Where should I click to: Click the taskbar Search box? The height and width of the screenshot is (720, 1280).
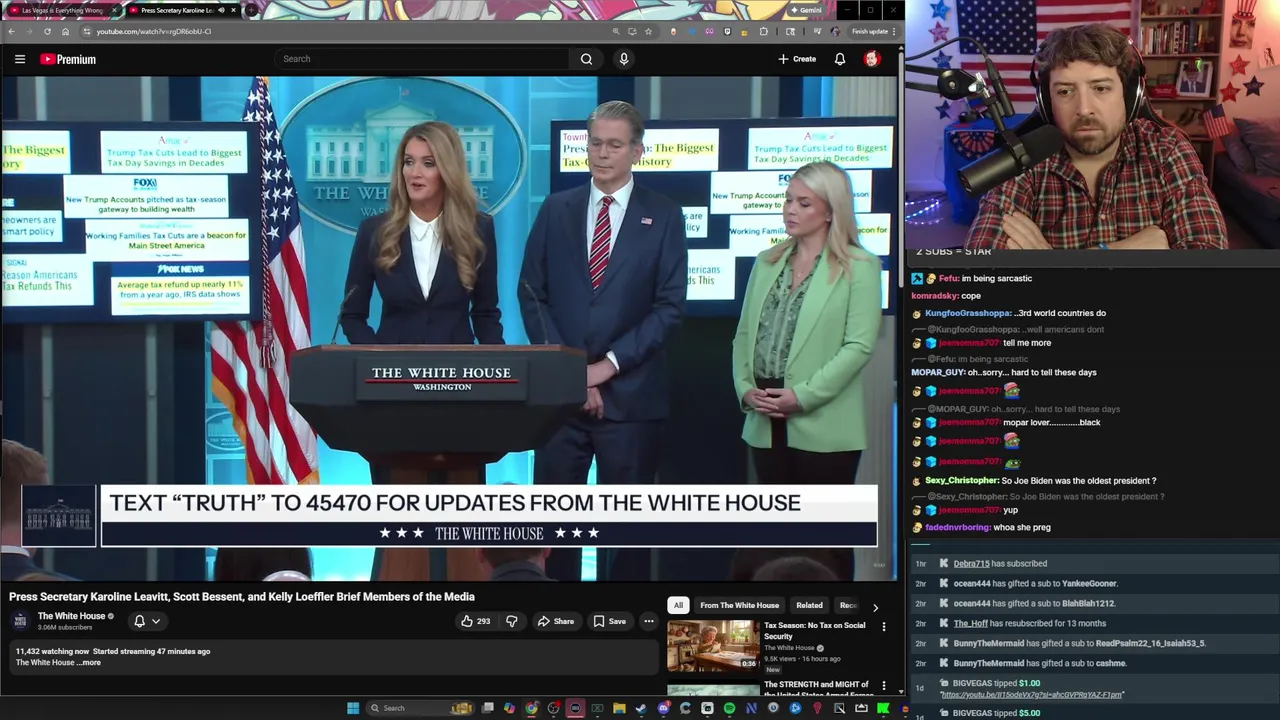tap(420, 708)
